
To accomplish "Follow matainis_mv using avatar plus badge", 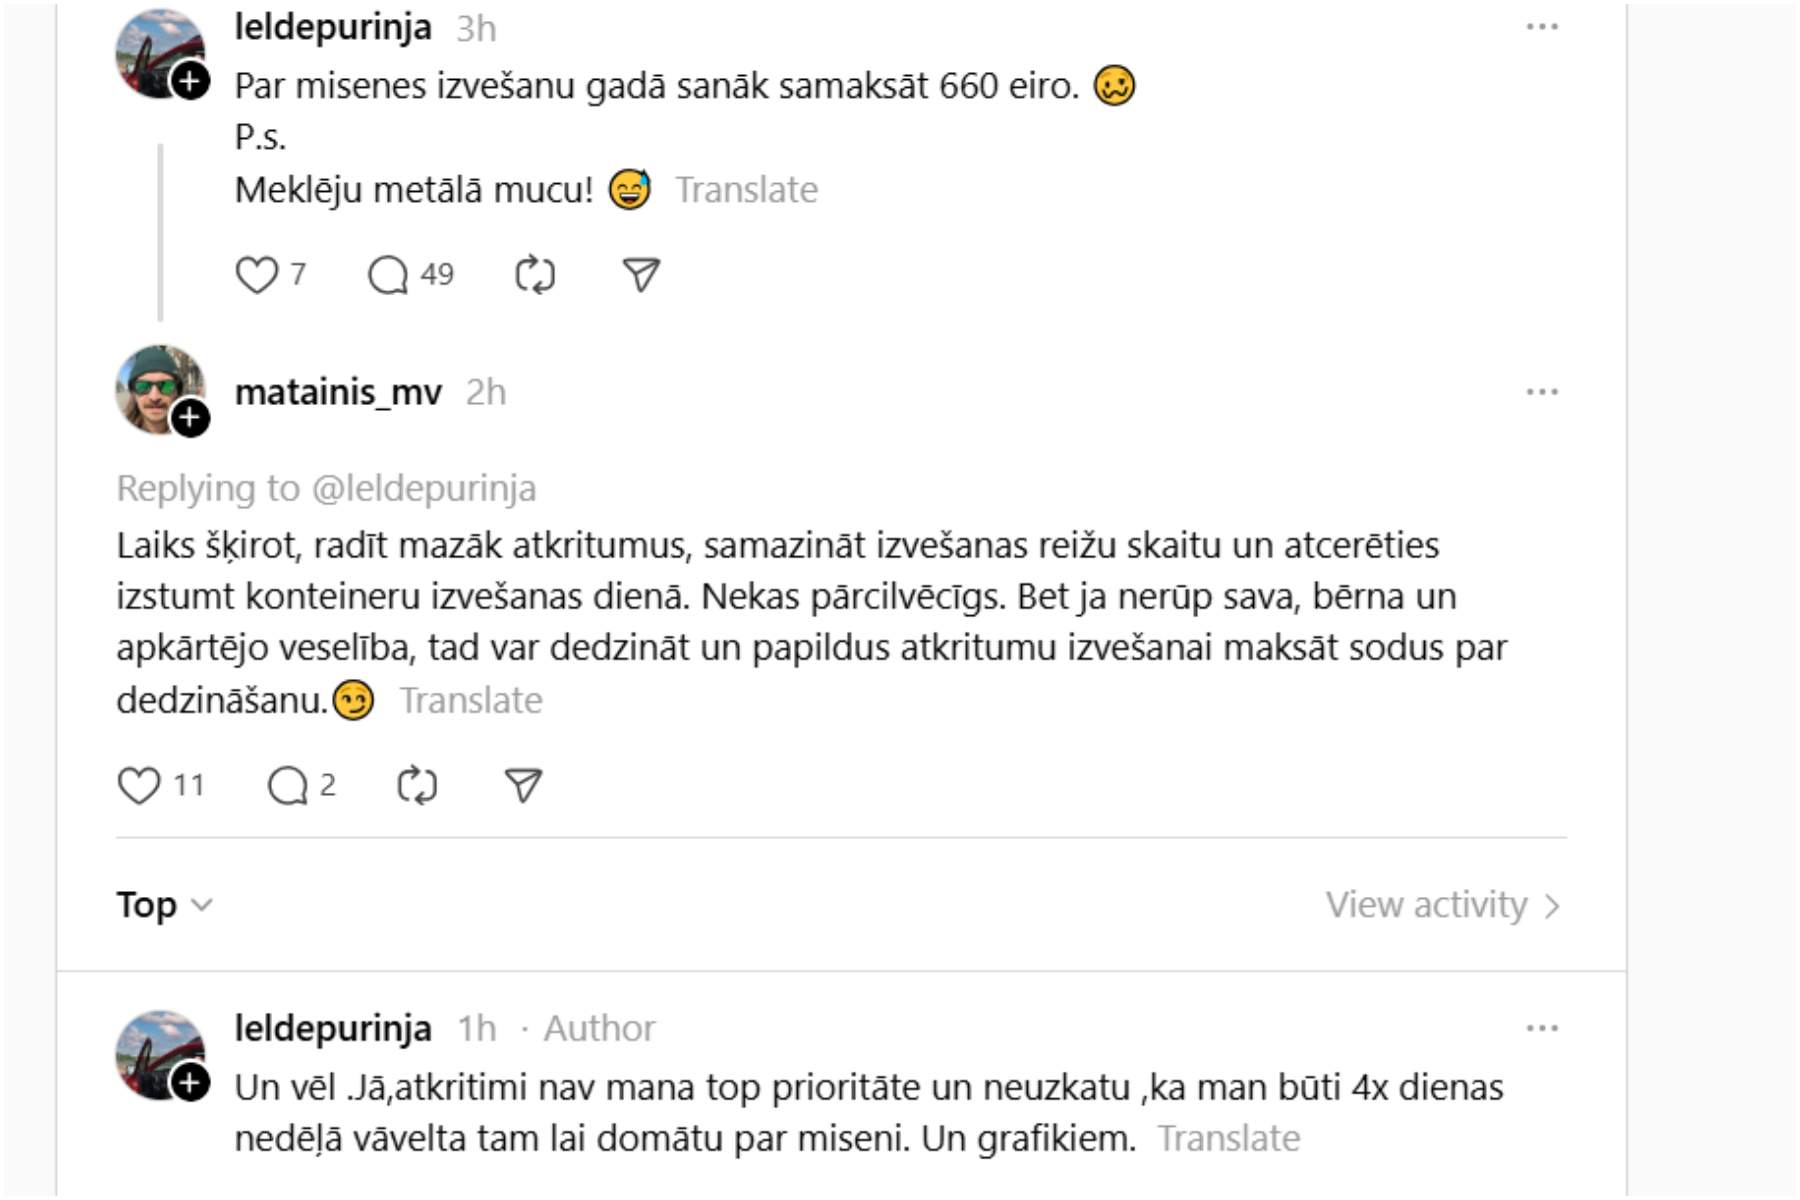I will point(190,418).
